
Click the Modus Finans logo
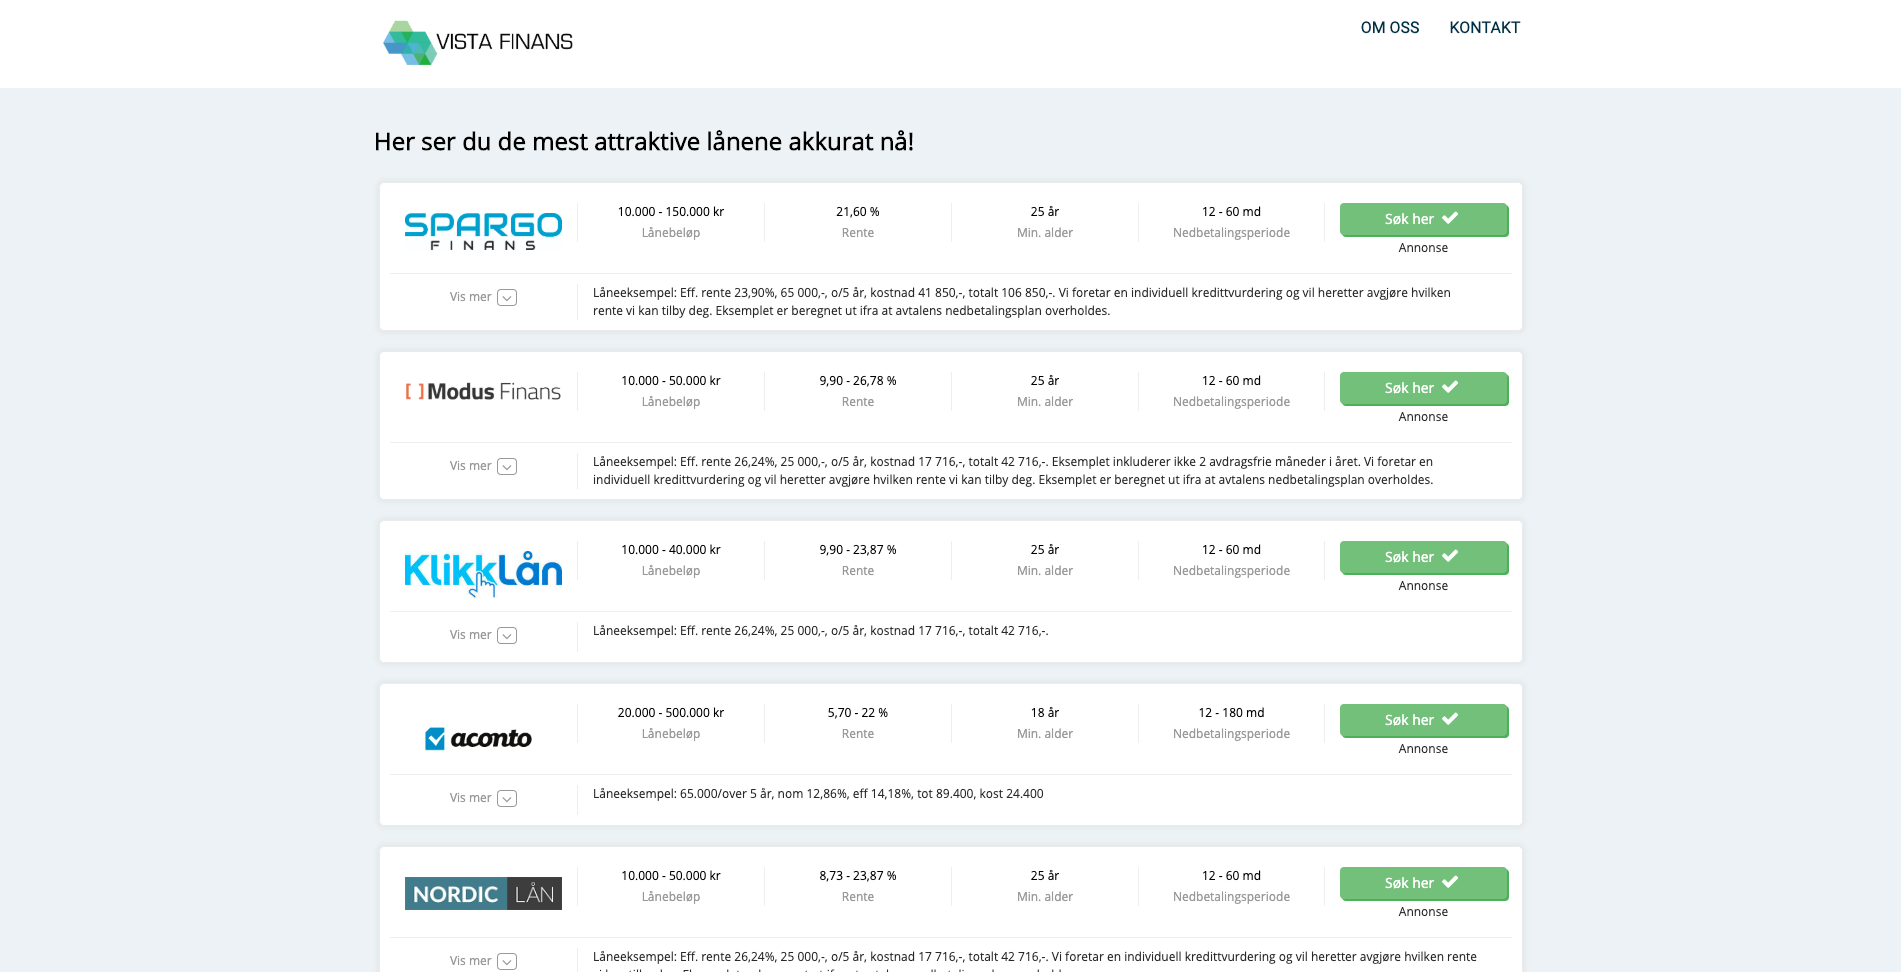pos(483,392)
